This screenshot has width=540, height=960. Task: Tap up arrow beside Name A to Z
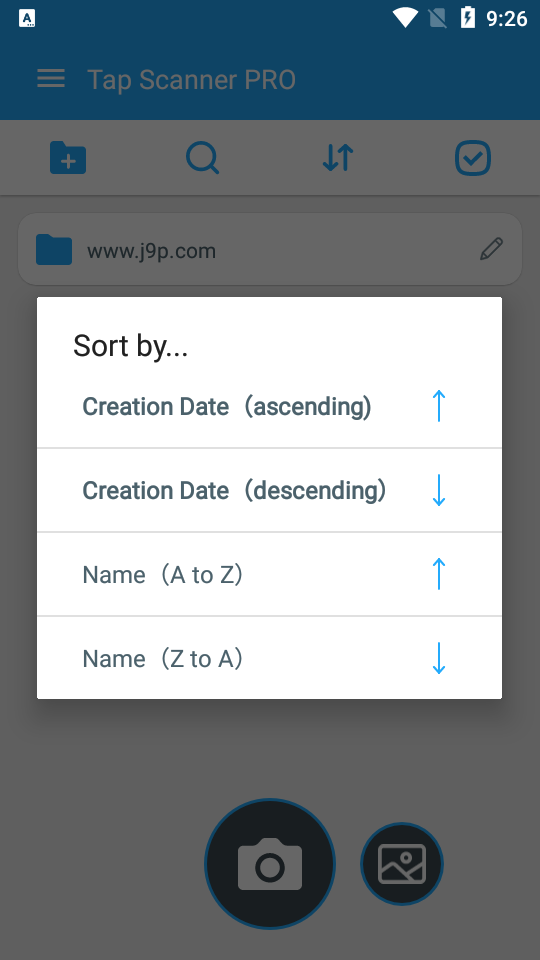[x=438, y=574]
